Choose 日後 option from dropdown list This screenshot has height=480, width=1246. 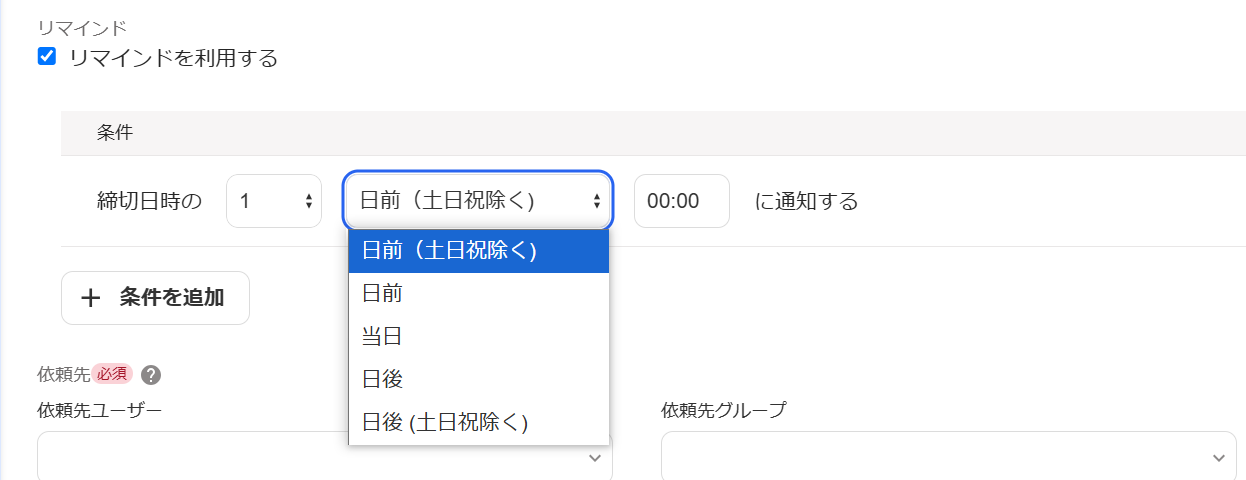(479, 379)
